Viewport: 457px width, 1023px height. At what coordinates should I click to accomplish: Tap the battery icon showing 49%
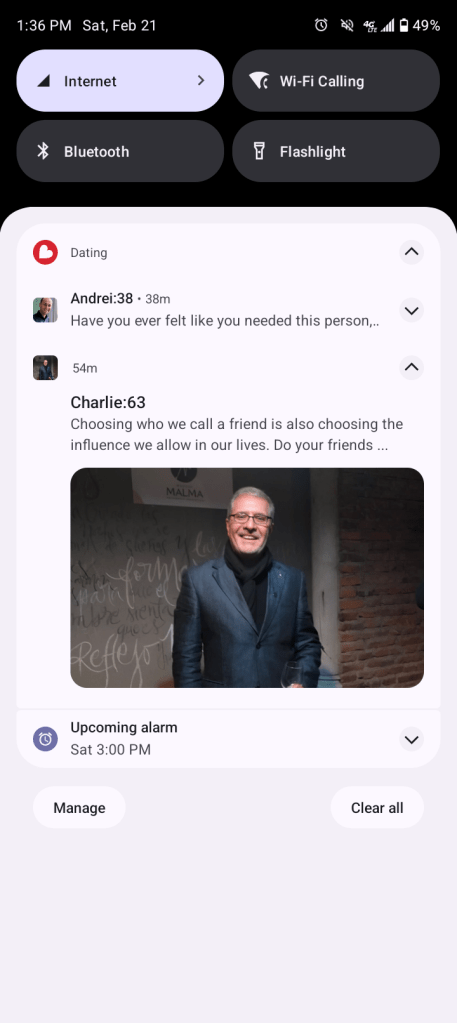point(404,25)
